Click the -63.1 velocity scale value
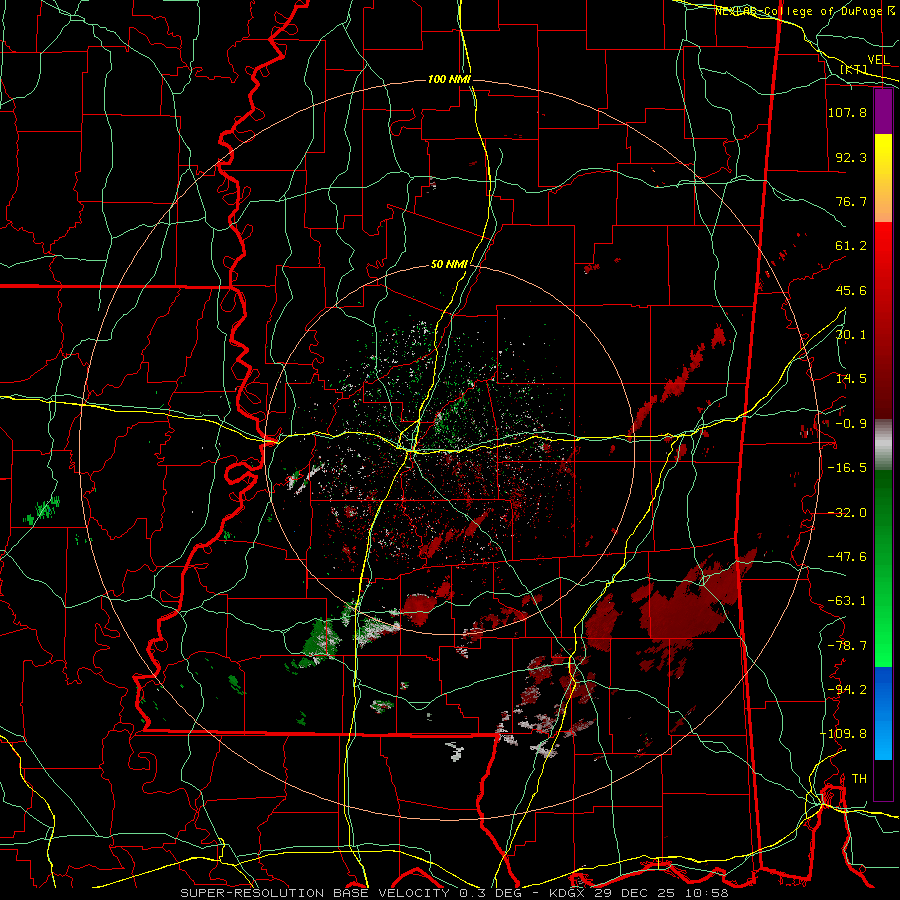This screenshot has width=900, height=900. coord(847,601)
